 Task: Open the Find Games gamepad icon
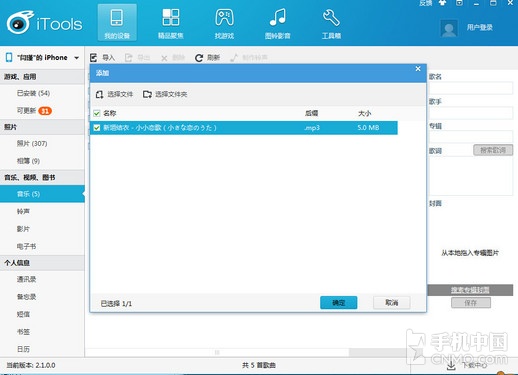coord(224,17)
